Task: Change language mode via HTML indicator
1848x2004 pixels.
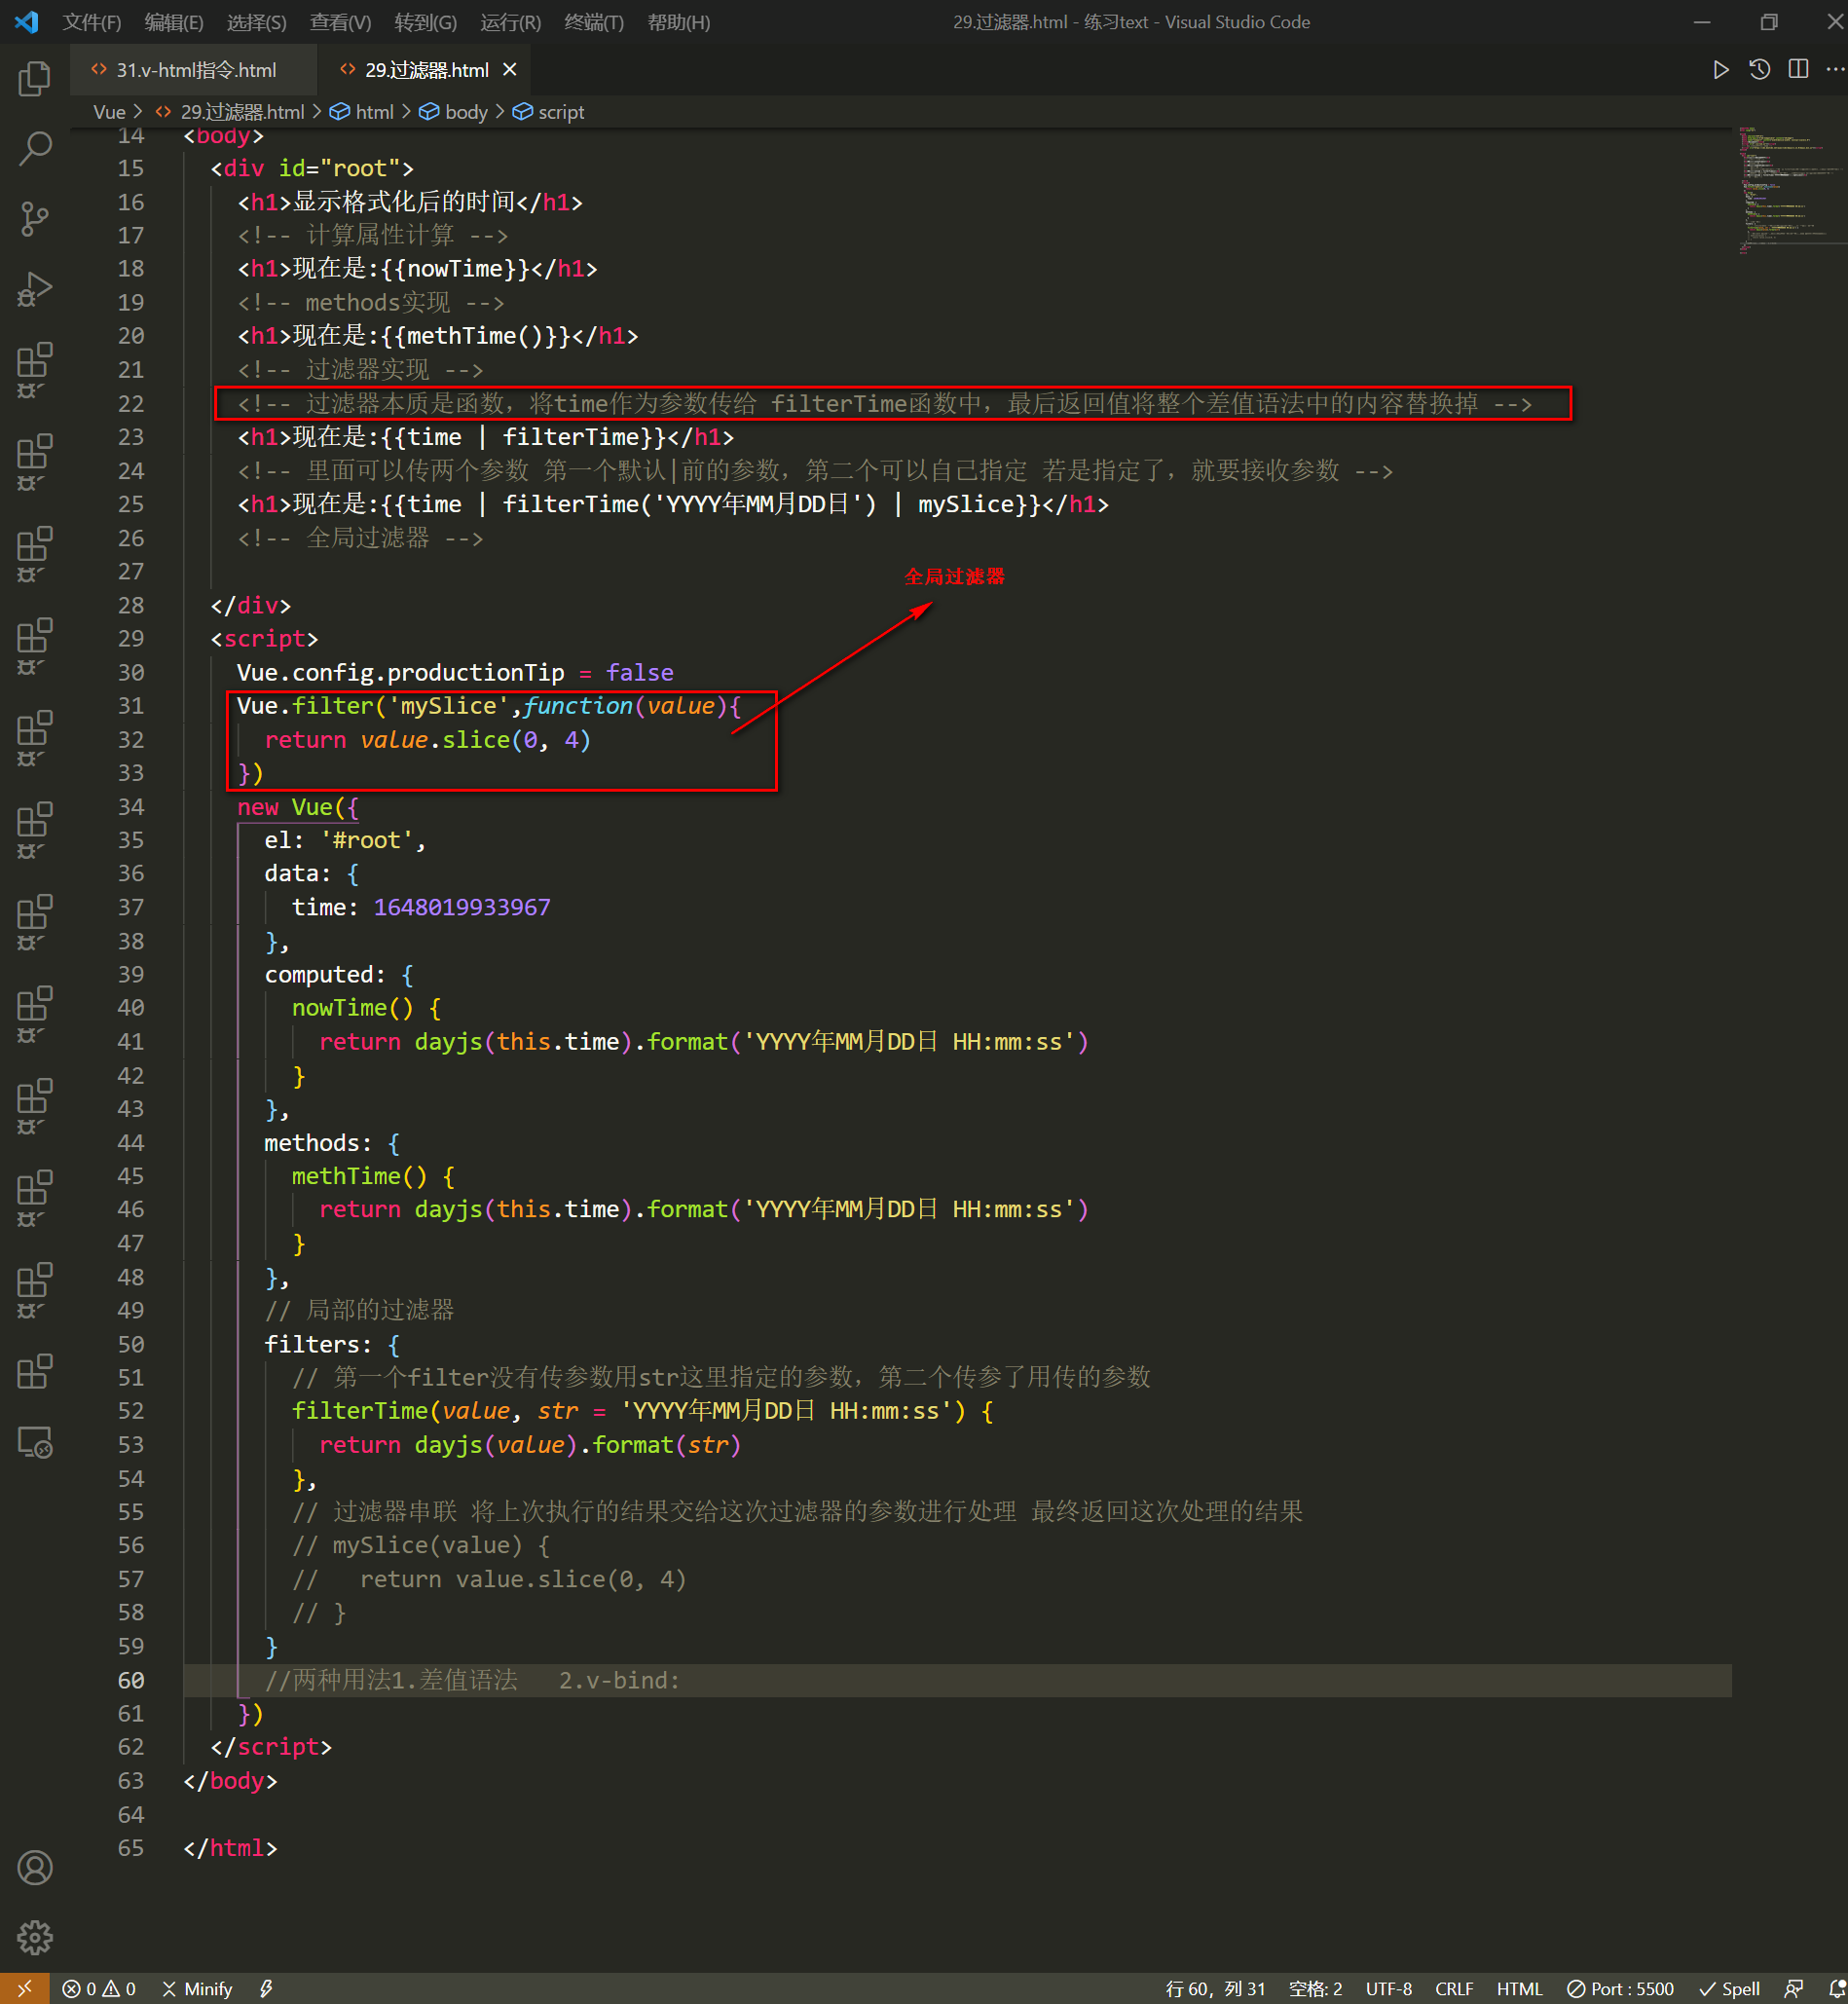Action: click(x=1519, y=1988)
